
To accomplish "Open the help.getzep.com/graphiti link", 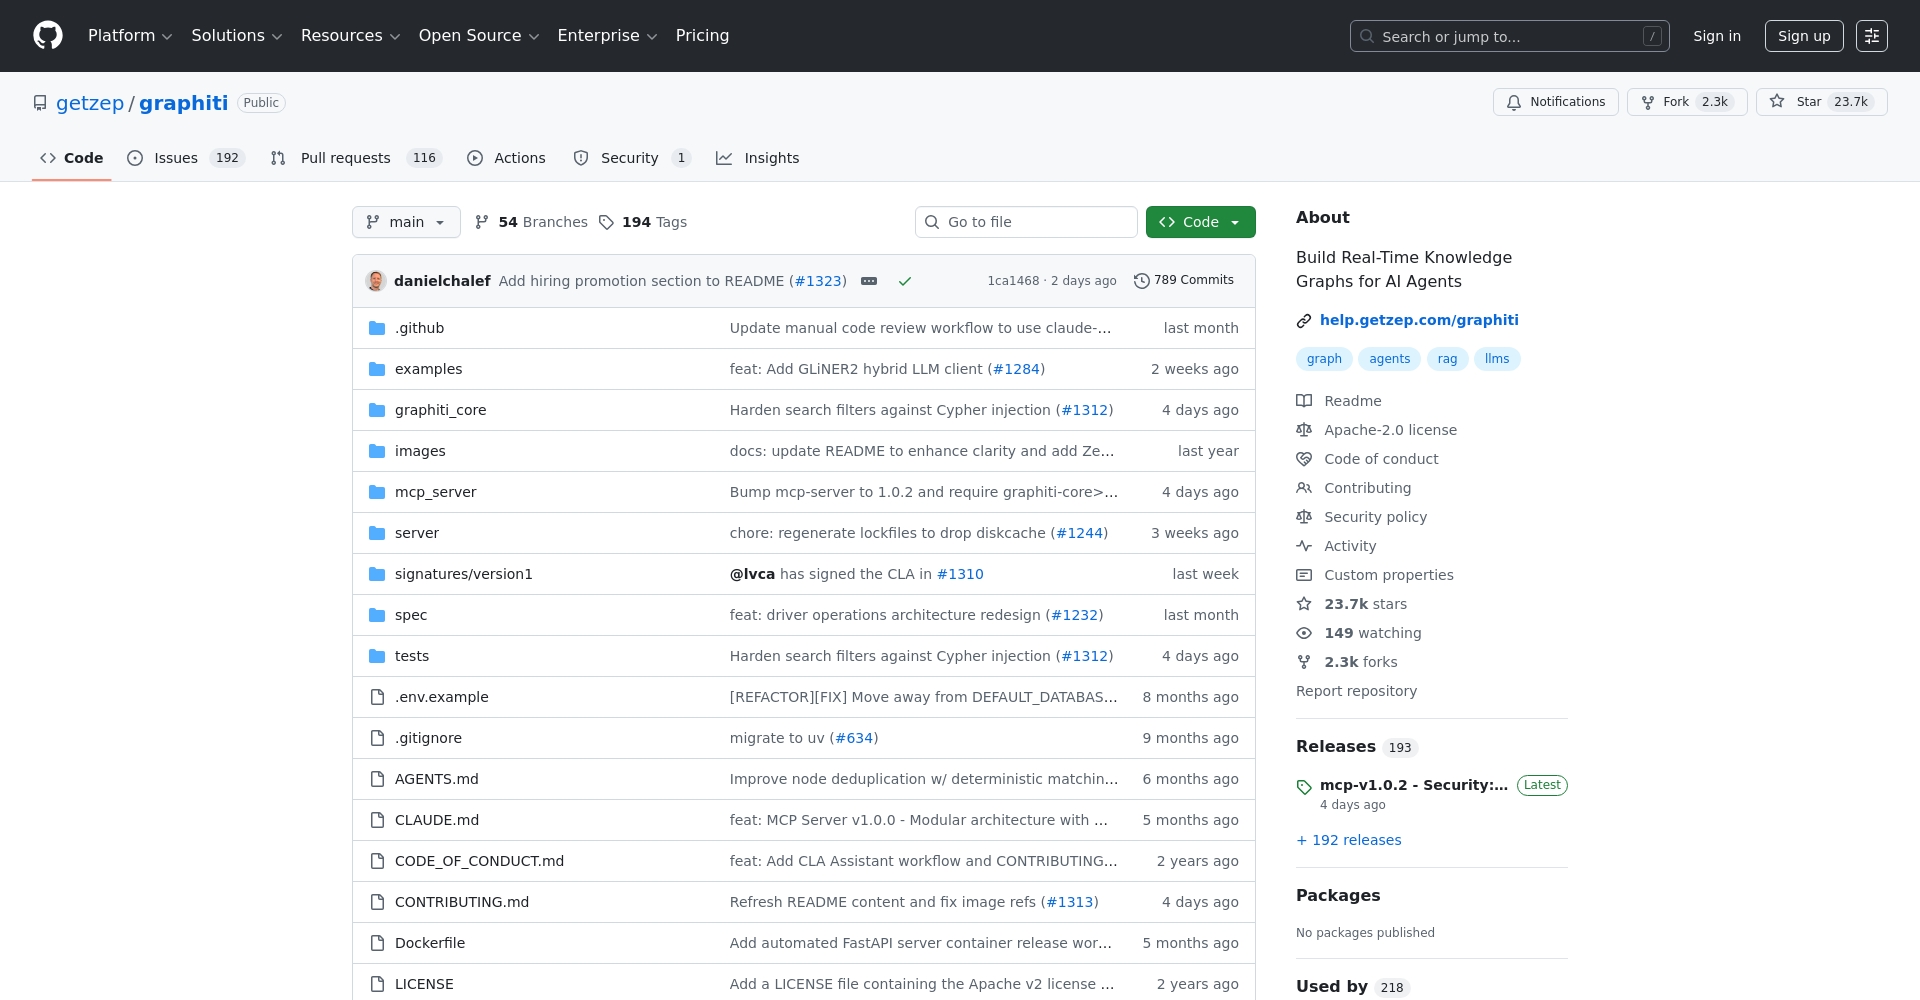I will point(1418,320).
